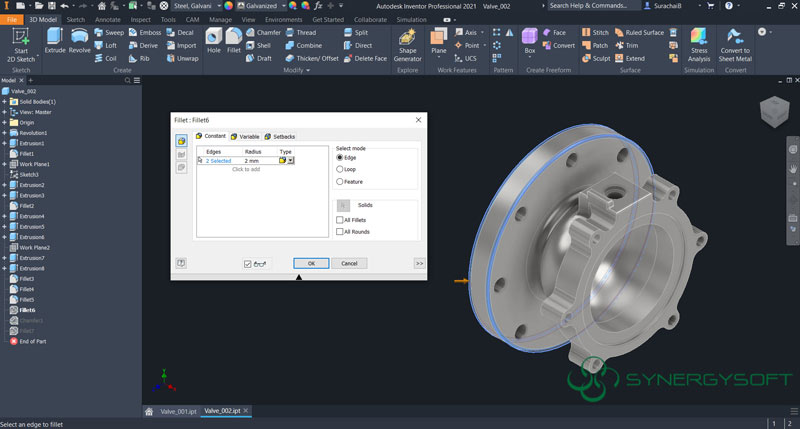Select the Delete Face tool

[x=365, y=58]
